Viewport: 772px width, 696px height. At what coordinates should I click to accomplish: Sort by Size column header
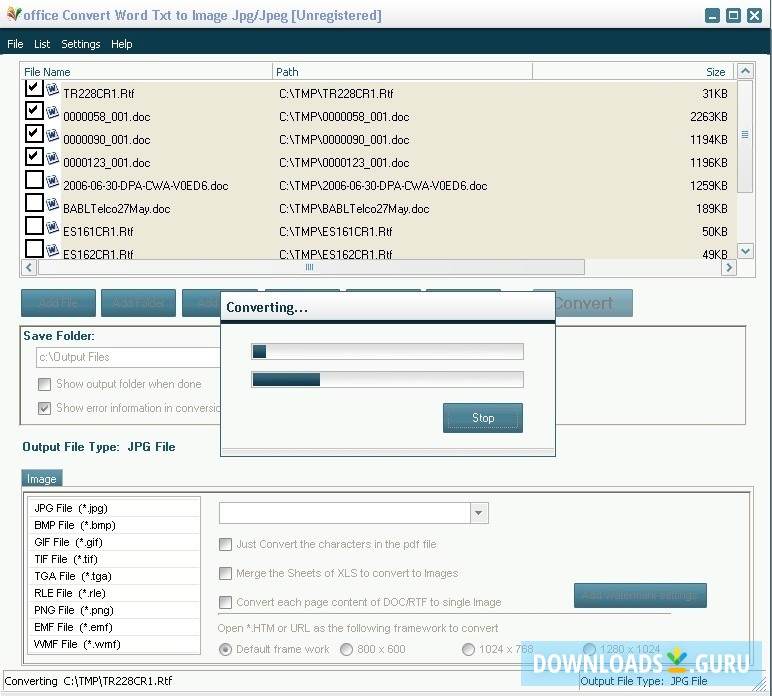click(x=634, y=72)
